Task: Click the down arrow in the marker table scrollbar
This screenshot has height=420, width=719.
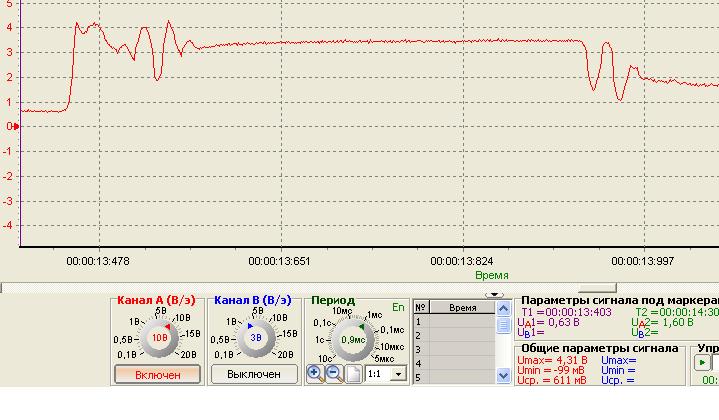Action: 503,376
